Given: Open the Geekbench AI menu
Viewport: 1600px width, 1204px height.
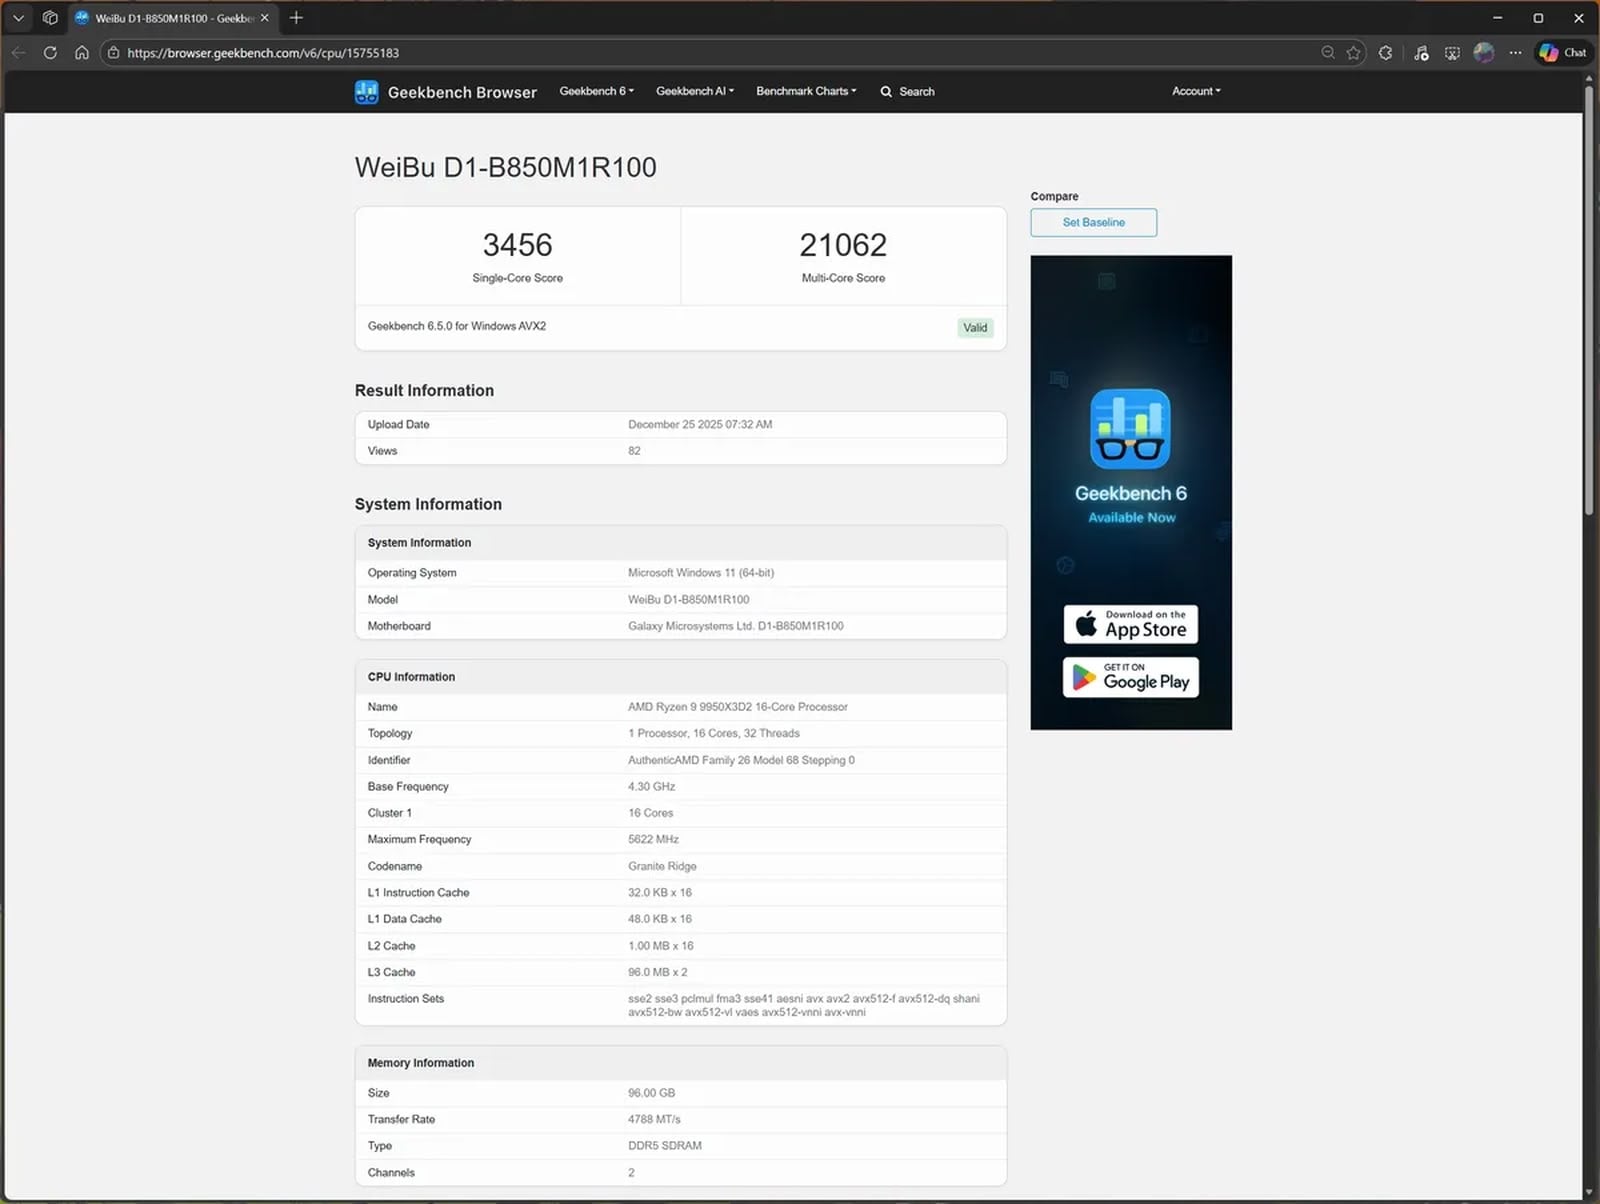Looking at the screenshot, I should coord(694,91).
